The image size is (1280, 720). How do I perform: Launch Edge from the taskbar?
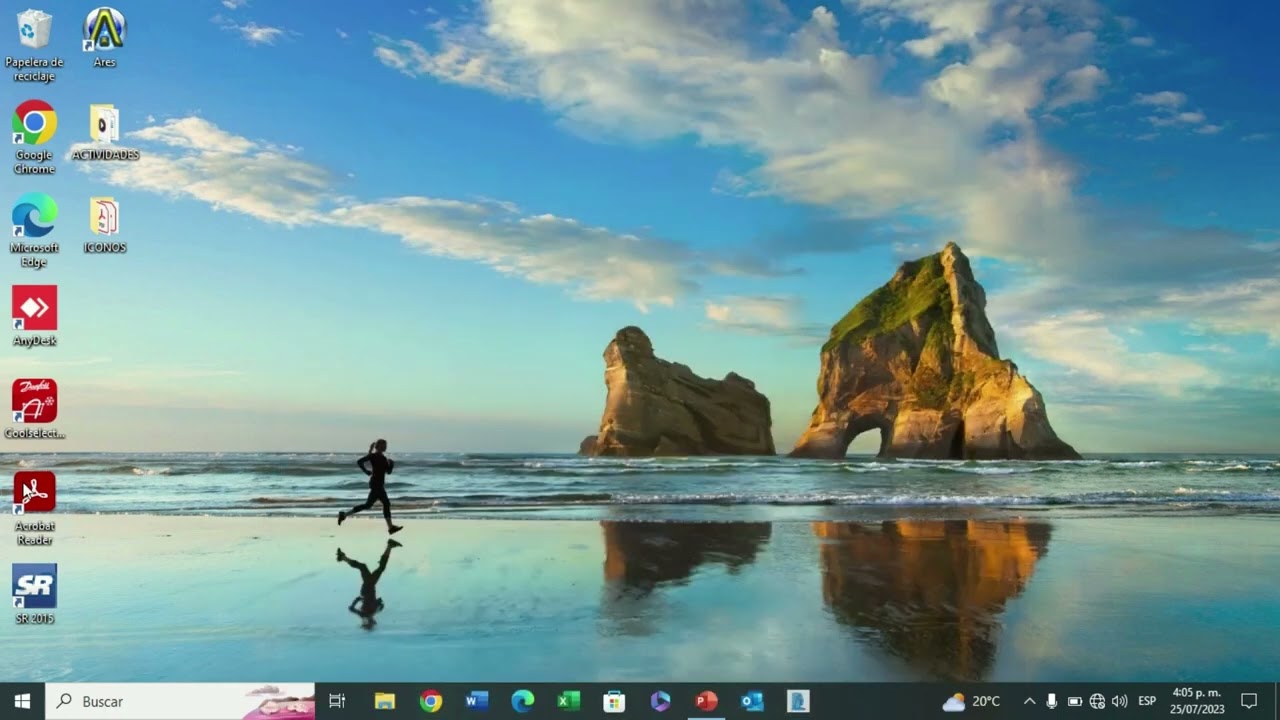(523, 701)
